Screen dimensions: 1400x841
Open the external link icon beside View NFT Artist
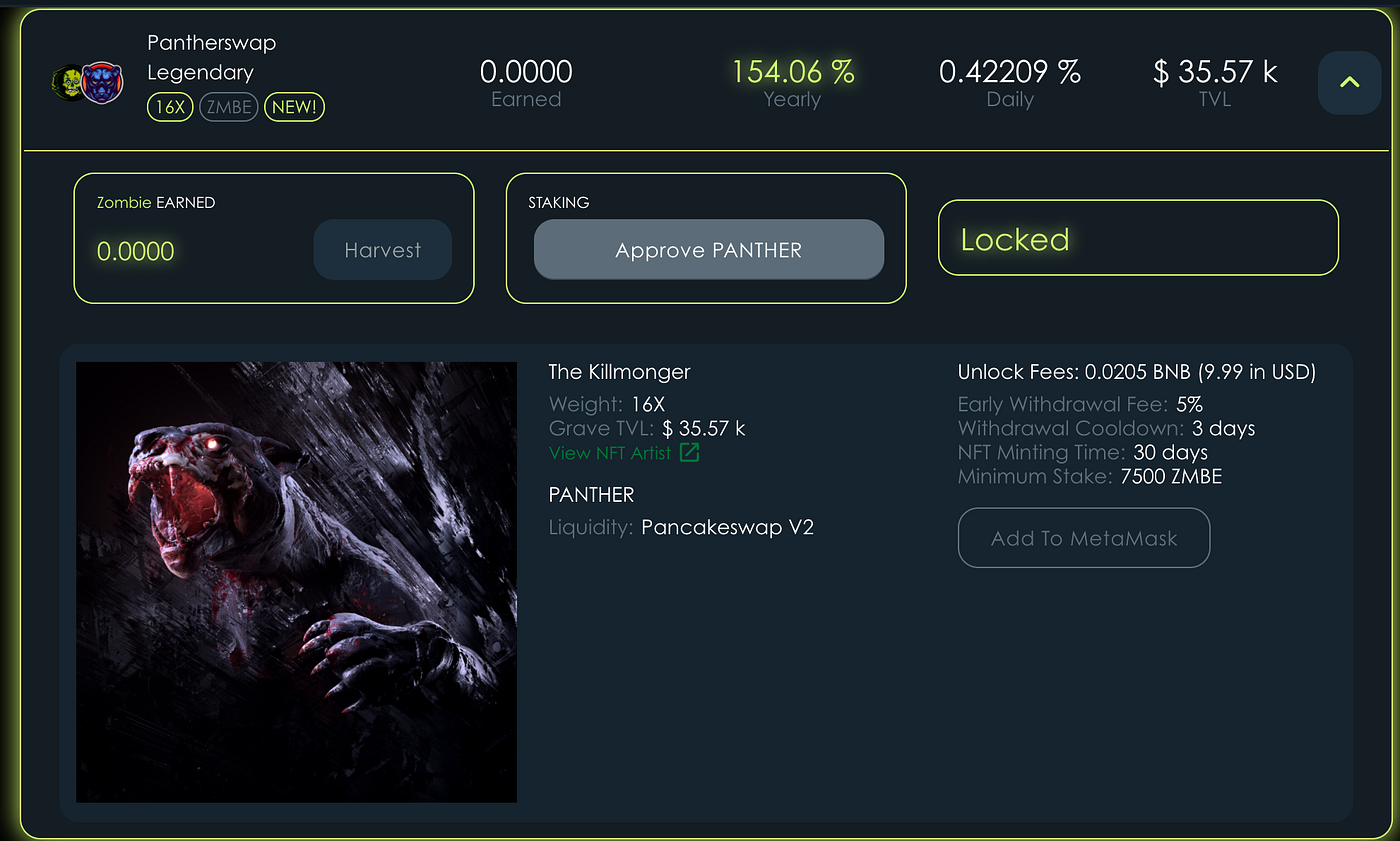point(689,453)
